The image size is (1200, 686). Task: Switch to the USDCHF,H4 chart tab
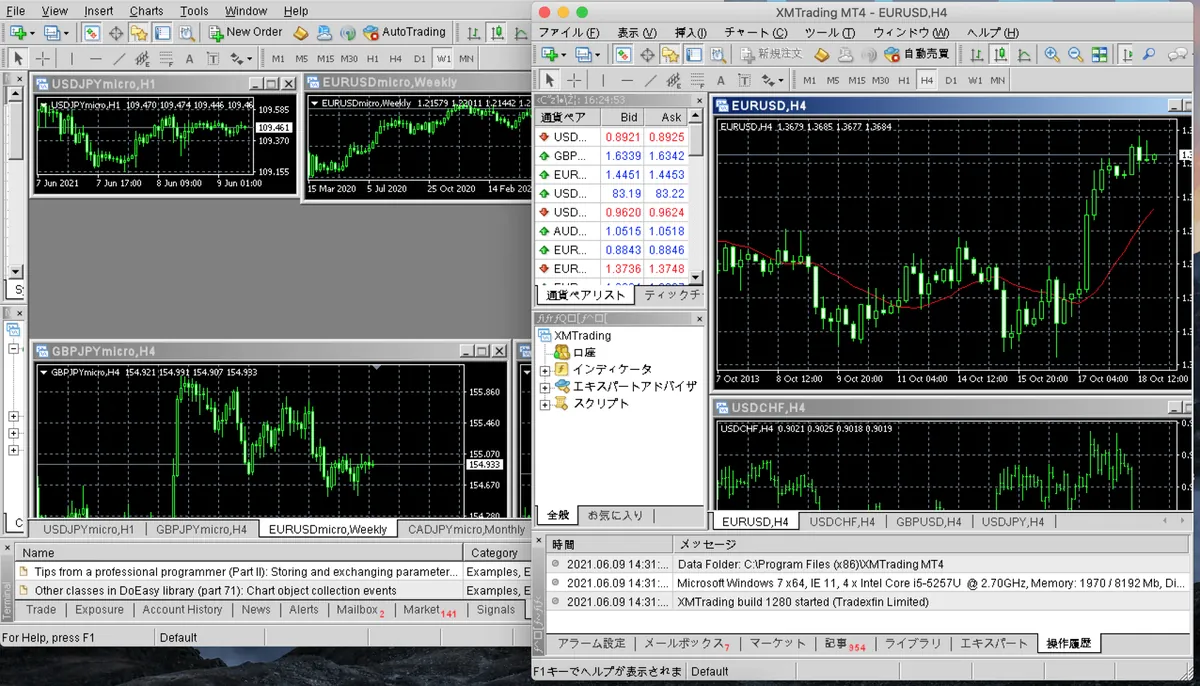pyautogui.click(x=842, y=522)
